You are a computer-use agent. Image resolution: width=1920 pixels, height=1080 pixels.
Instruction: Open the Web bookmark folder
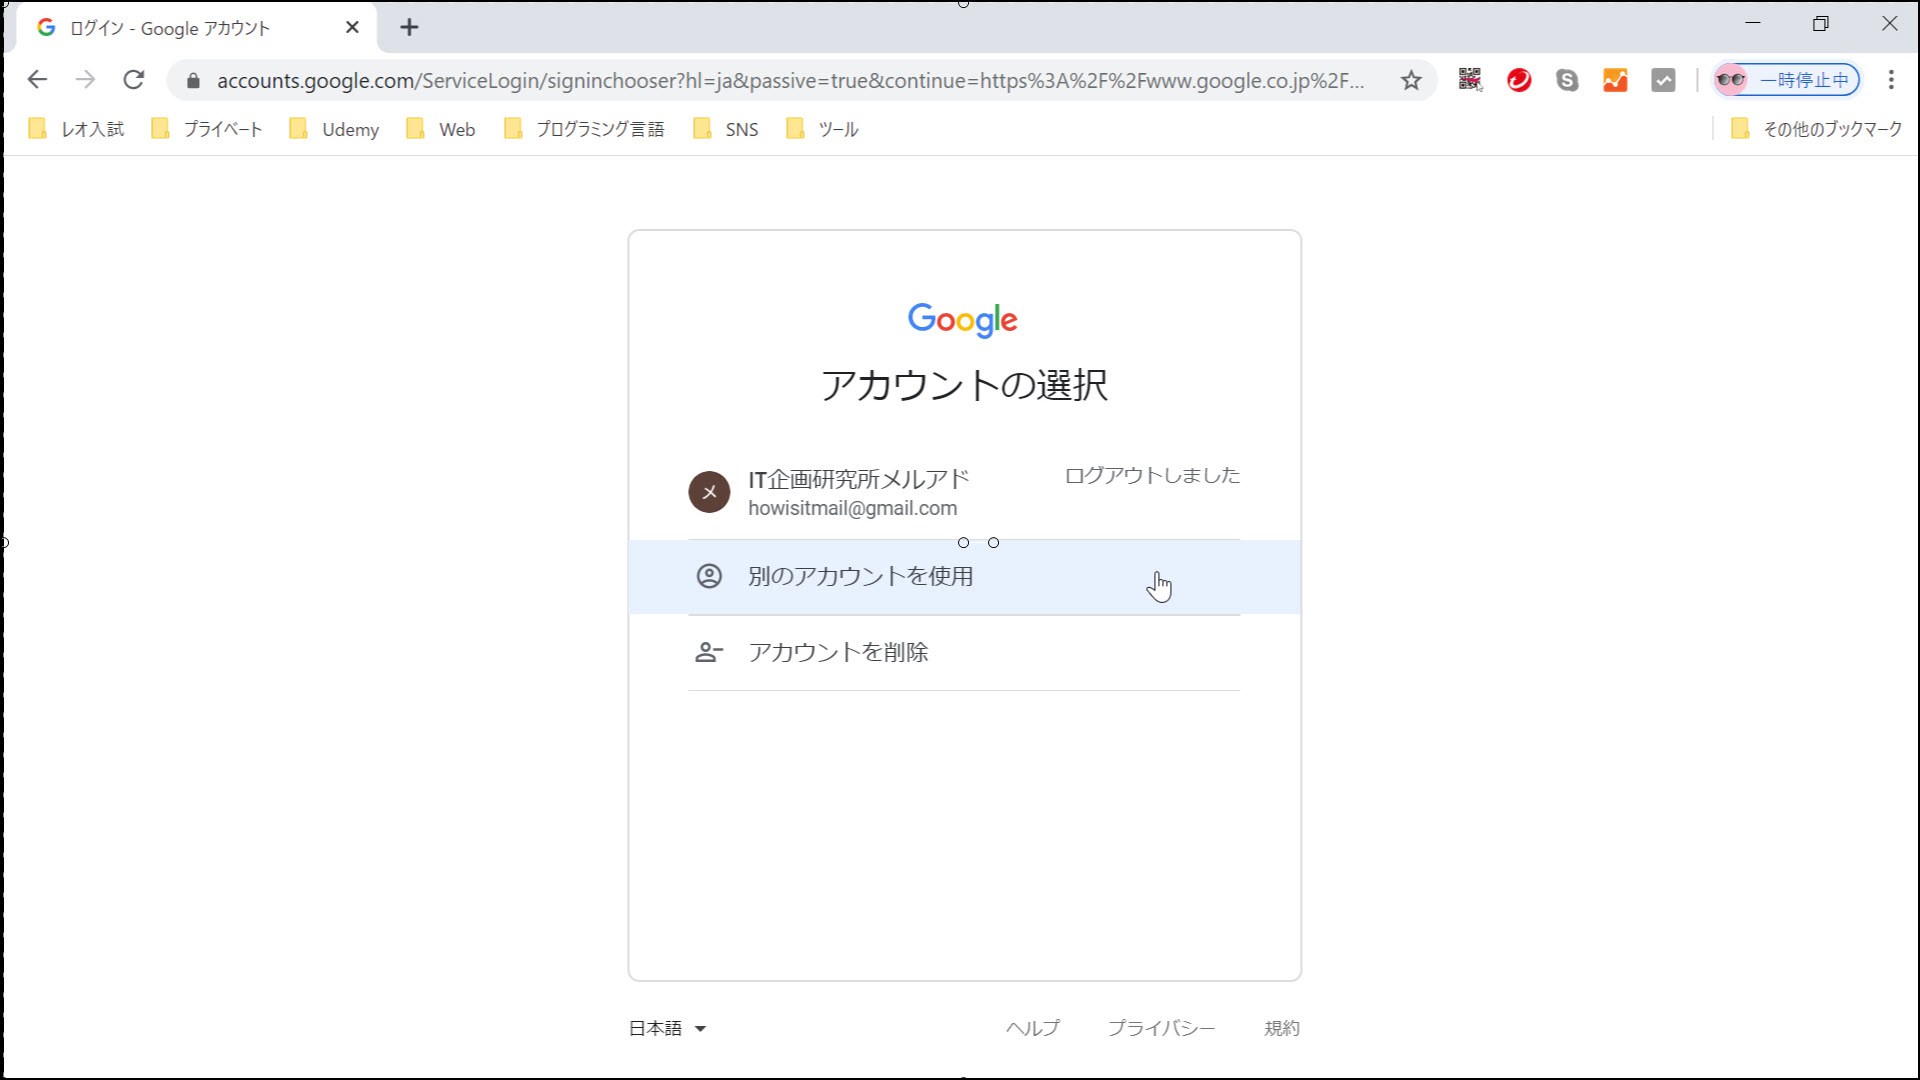point(441,129)
